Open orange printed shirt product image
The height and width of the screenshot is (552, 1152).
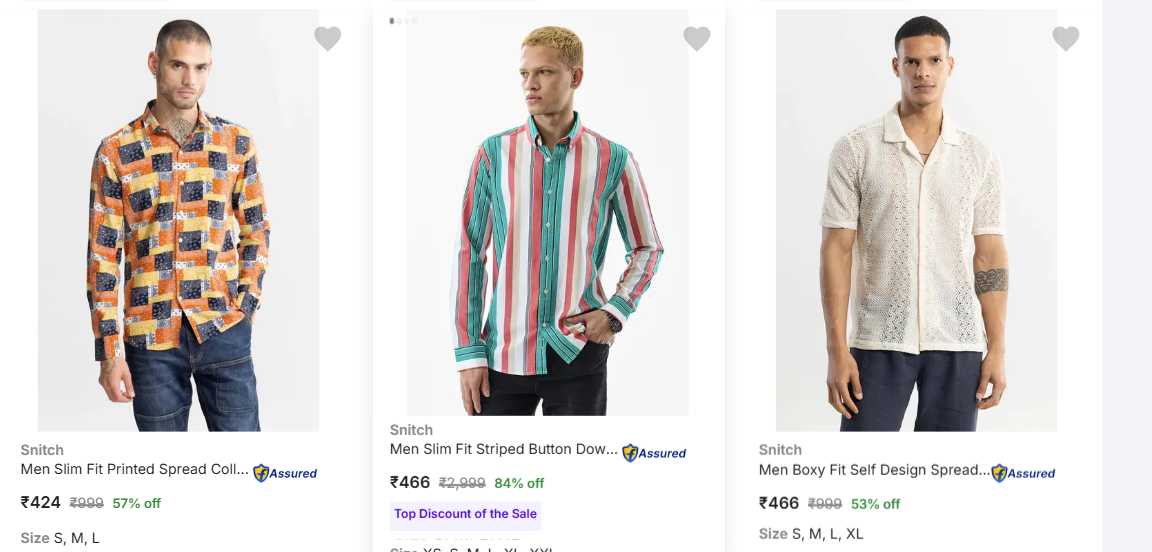click(178, 220)
